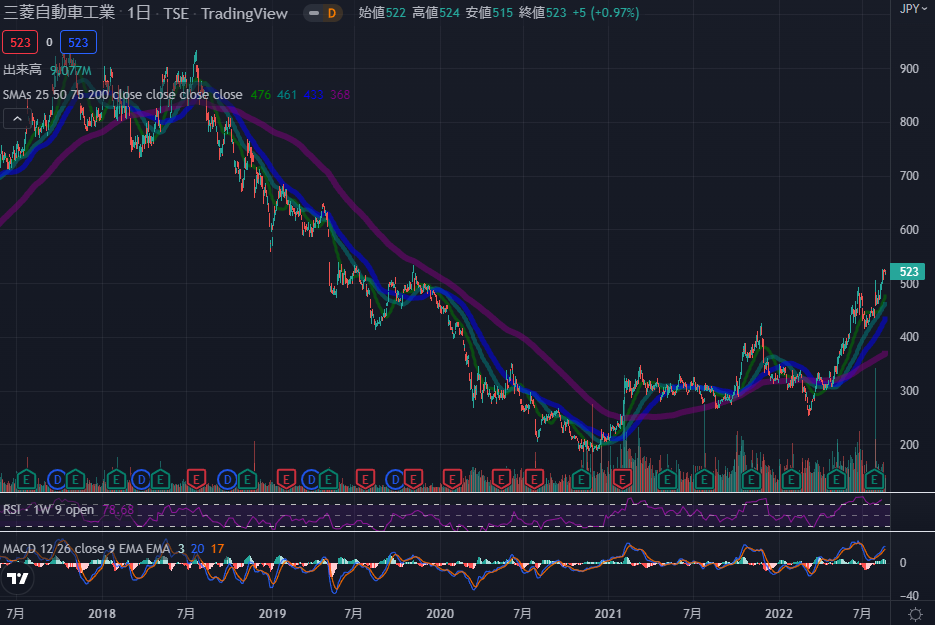The height and width of the screenshot is (625, 935).
Task: Click the 9.077M volume value
Action: coord(70,70)
